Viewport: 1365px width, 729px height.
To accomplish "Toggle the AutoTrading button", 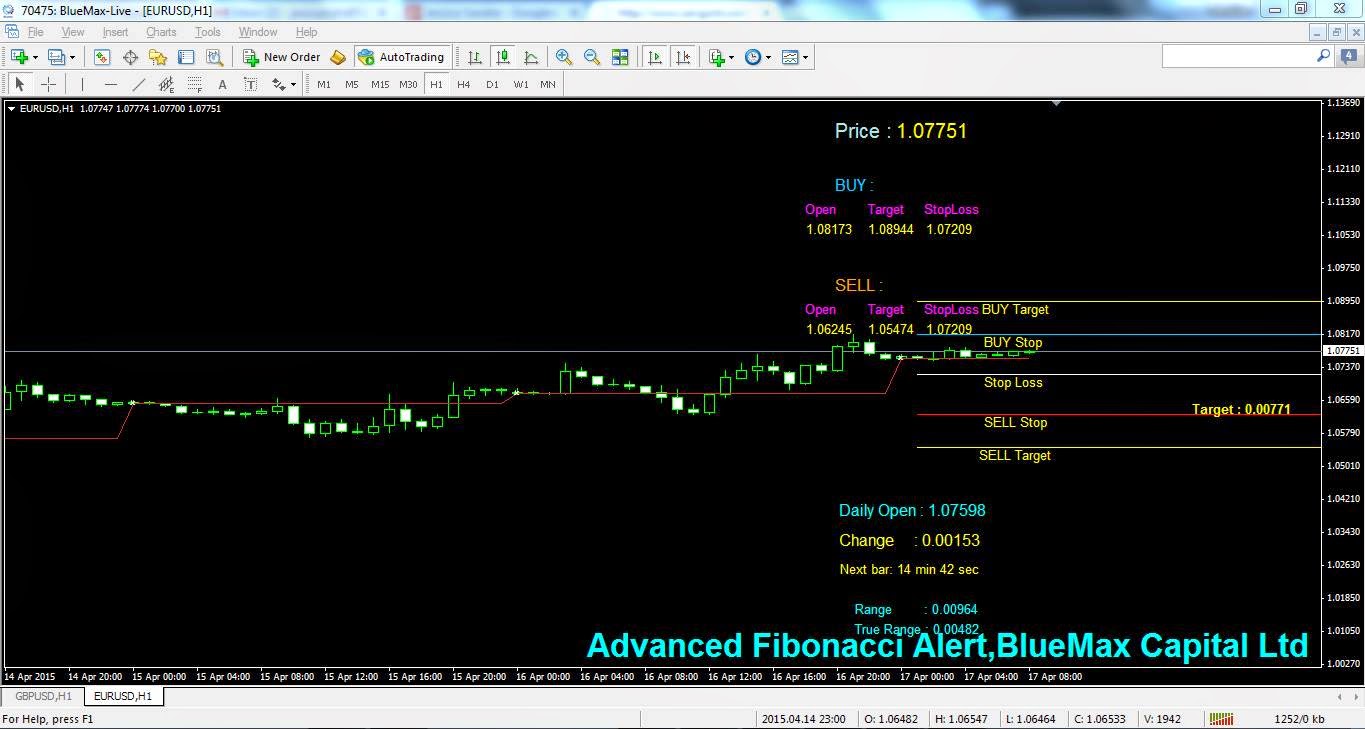I will tap(401, 57).
